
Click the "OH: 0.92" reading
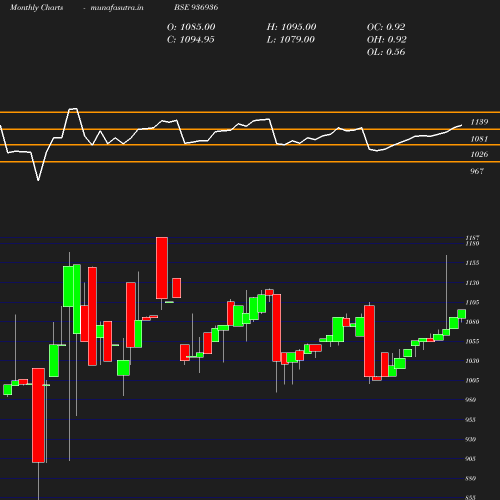tap(387, 39)
